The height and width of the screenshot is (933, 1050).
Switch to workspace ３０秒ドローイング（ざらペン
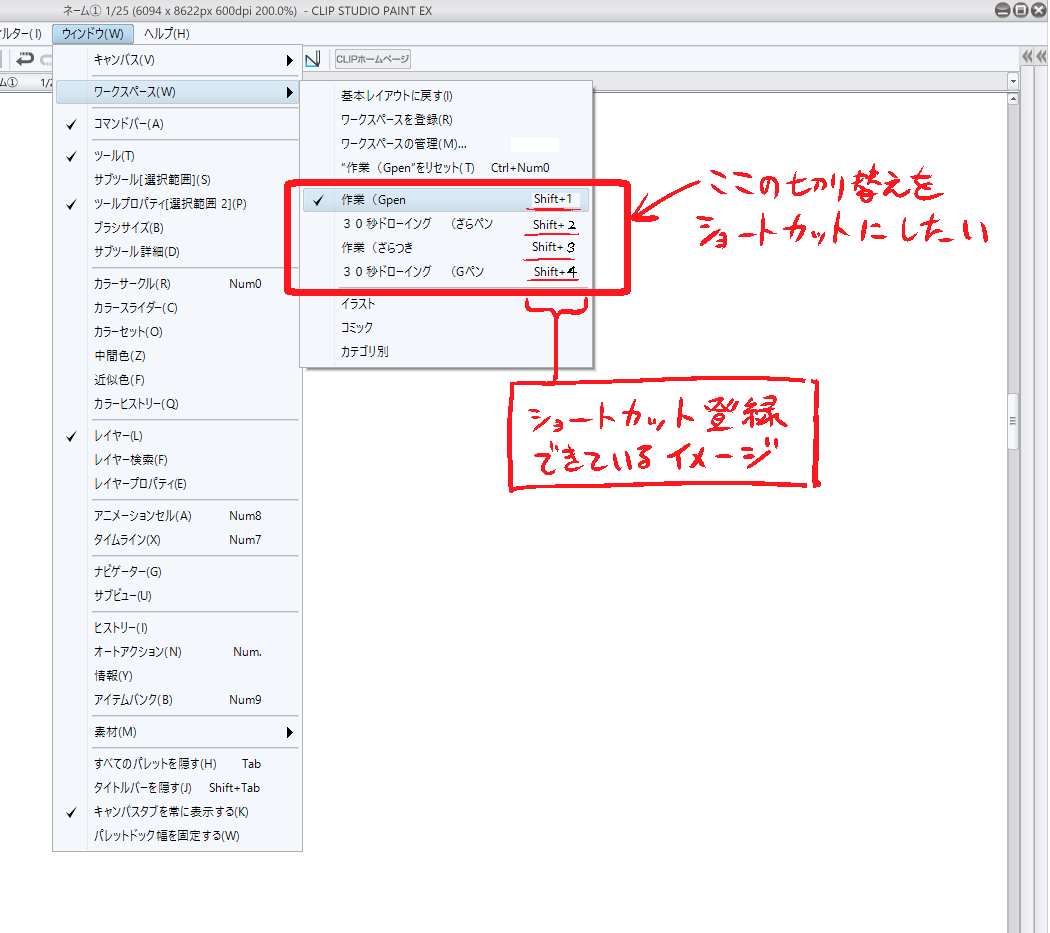coord(446,224)
